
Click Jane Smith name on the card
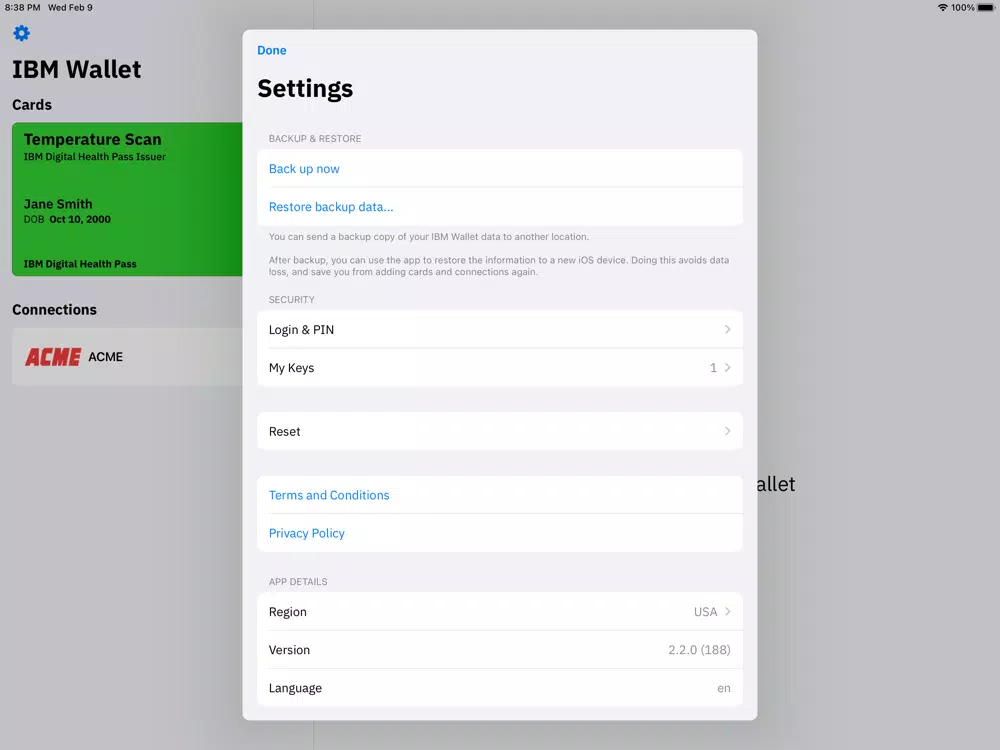(58, 204)
